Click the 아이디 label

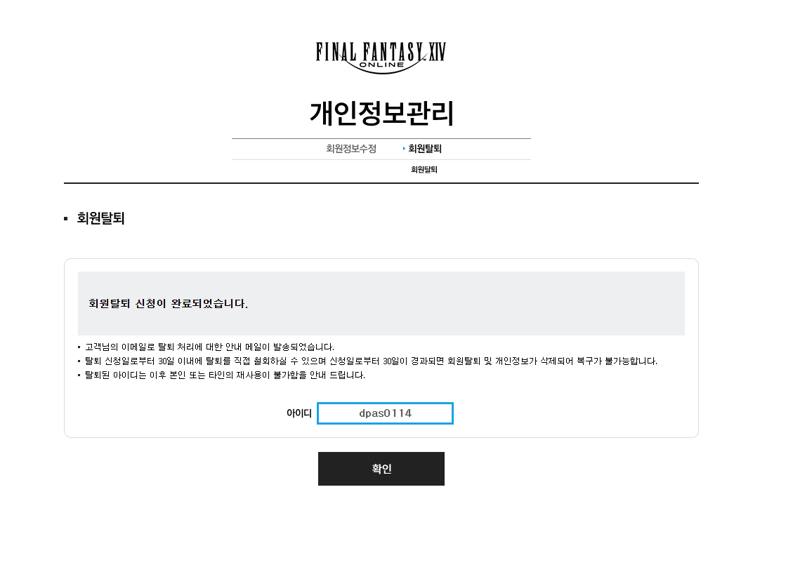point(298,413)
